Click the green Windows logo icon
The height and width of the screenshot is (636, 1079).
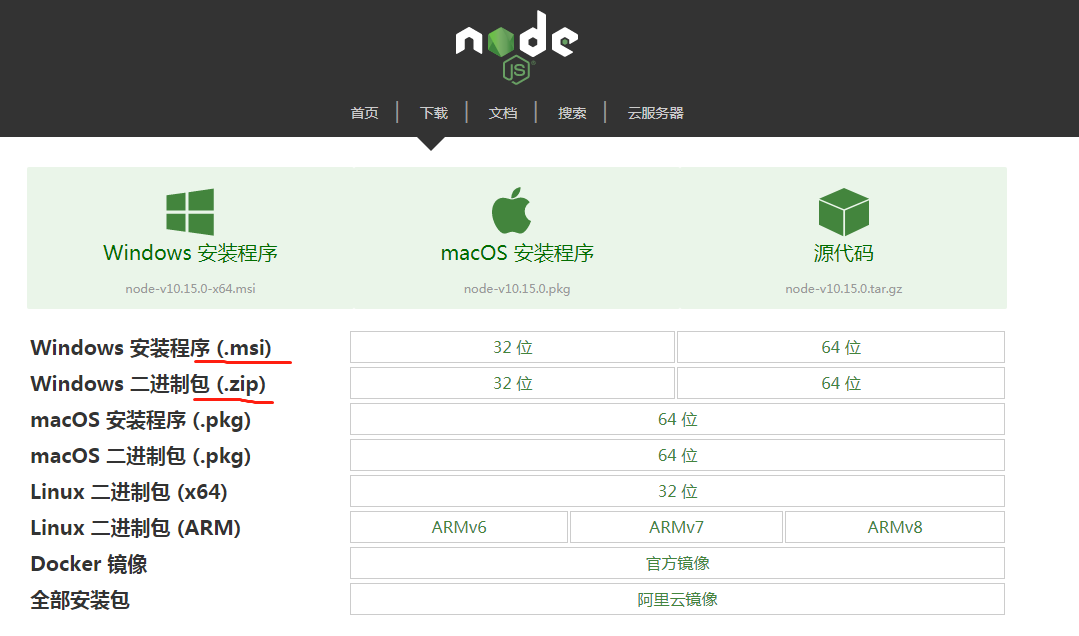point(190,212)
